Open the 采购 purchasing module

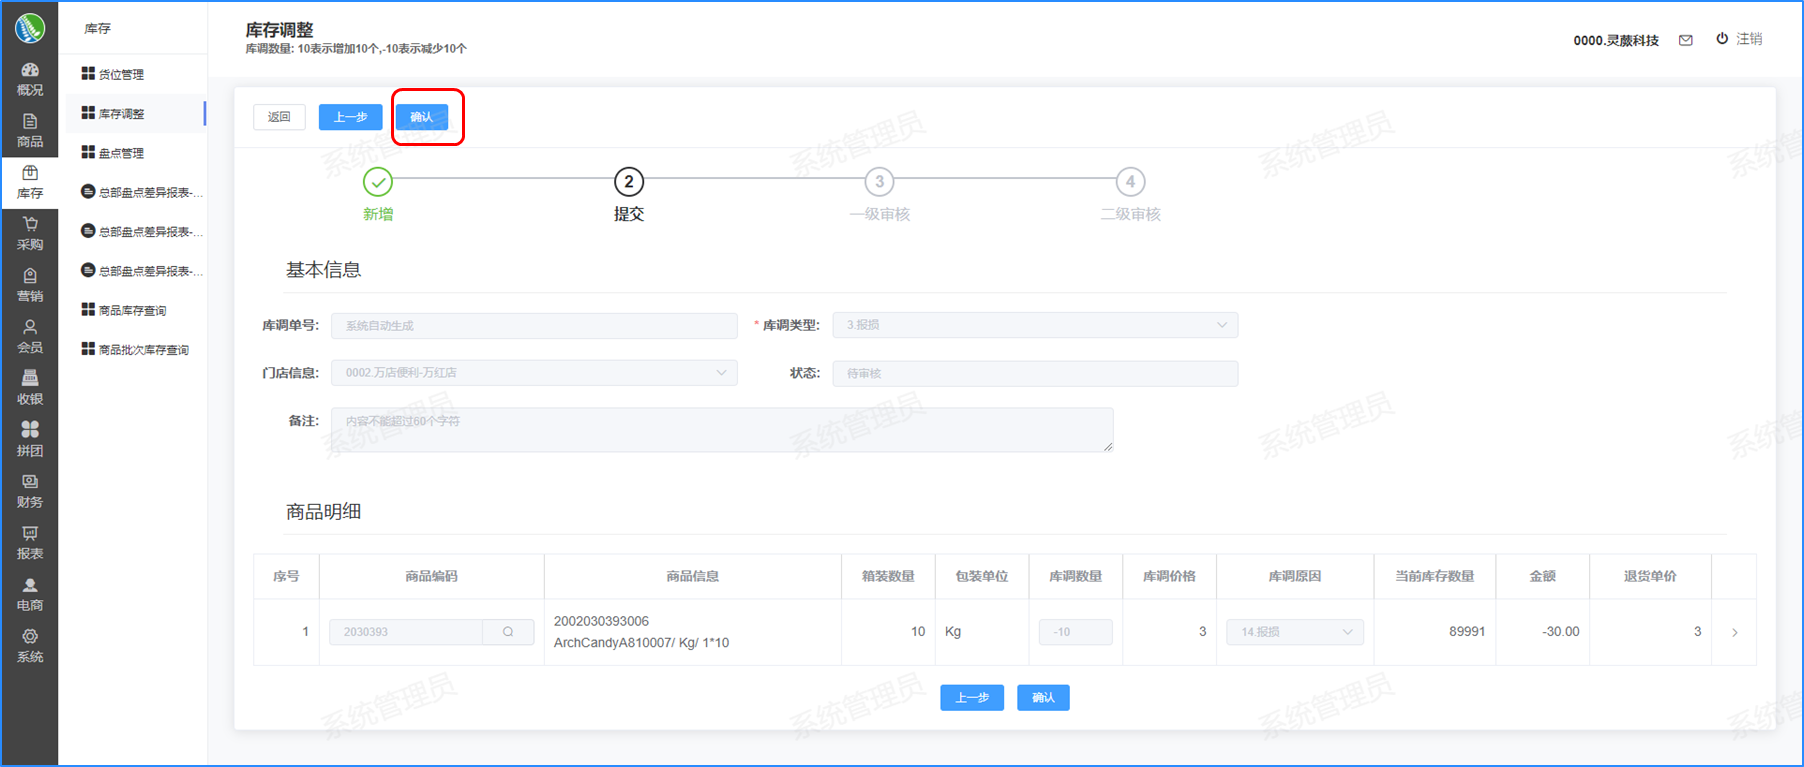coord(30,234)
